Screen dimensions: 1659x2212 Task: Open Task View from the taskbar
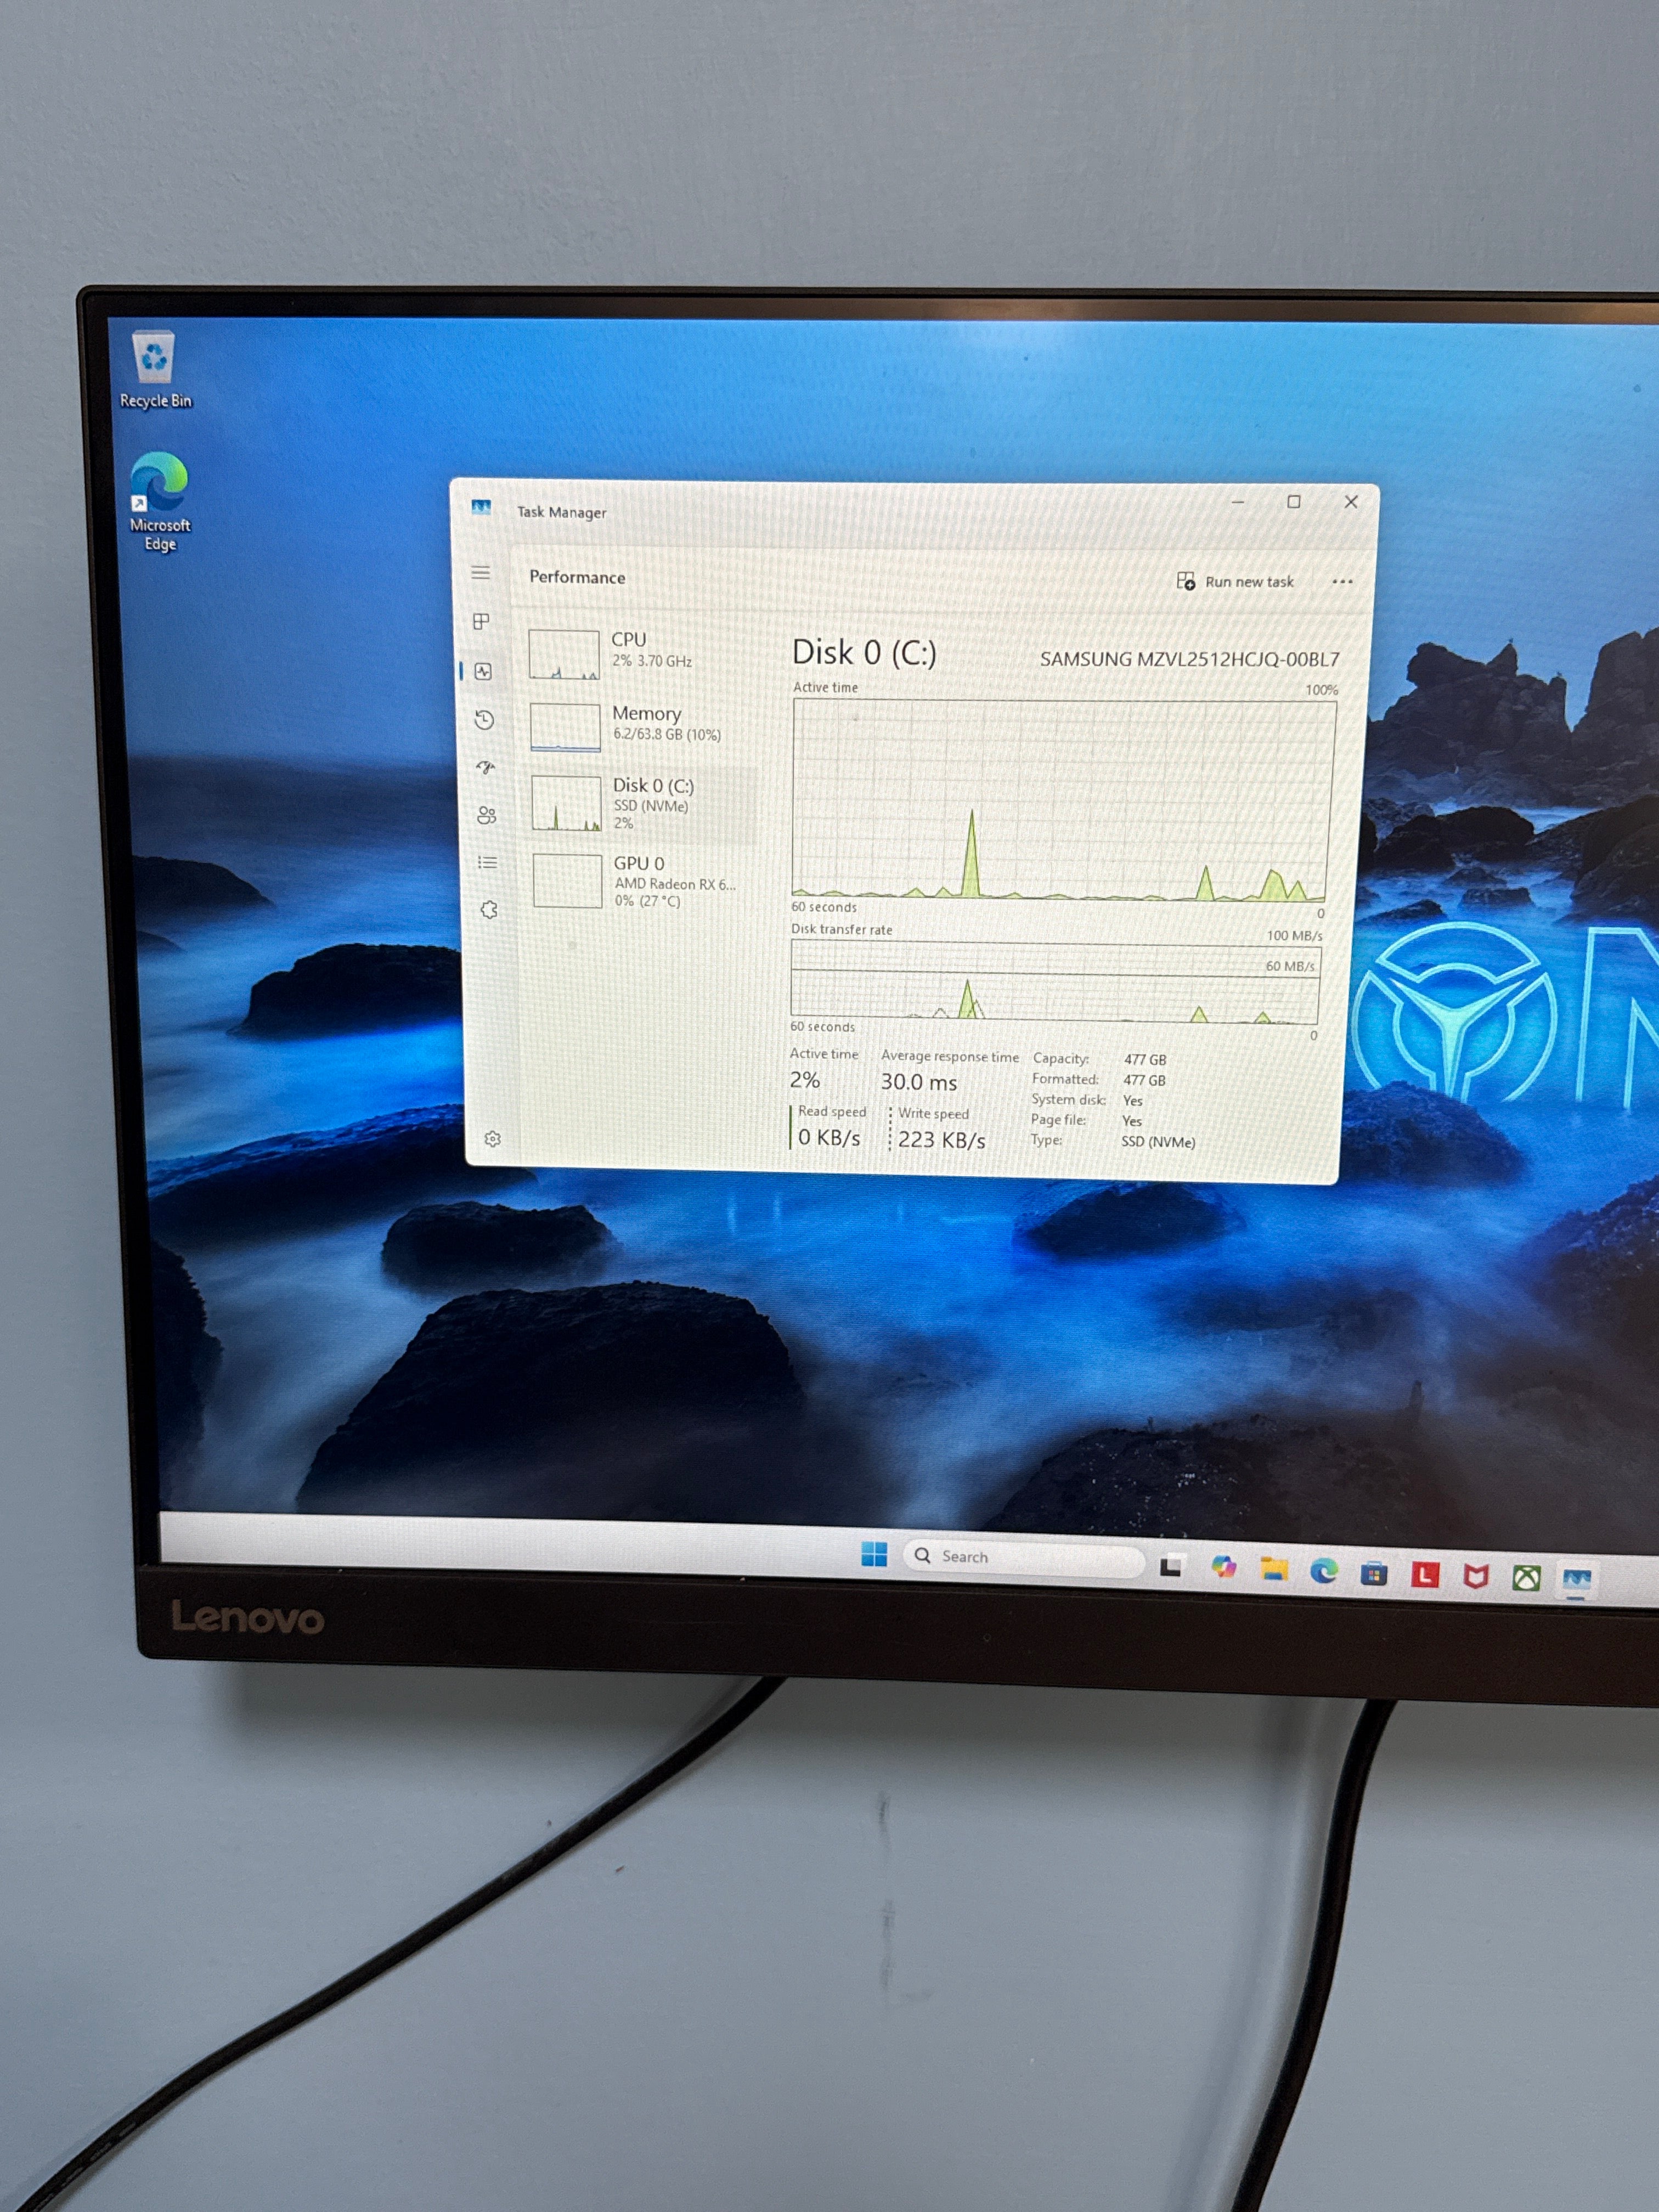tap(1172, 1566)
